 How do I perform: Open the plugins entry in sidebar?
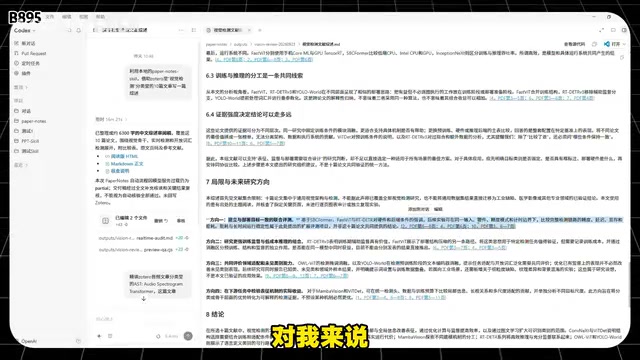pos(22,73)
